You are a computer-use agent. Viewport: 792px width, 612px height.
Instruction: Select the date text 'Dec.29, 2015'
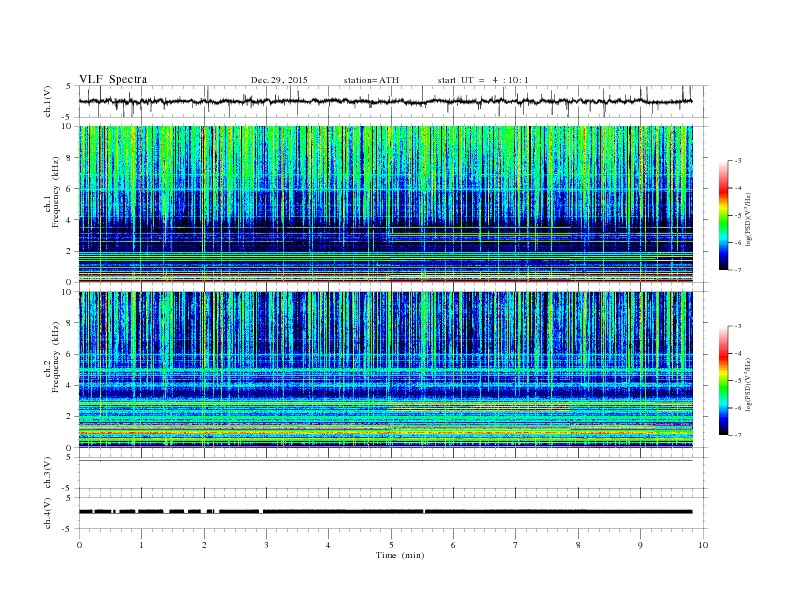point(279,80)
